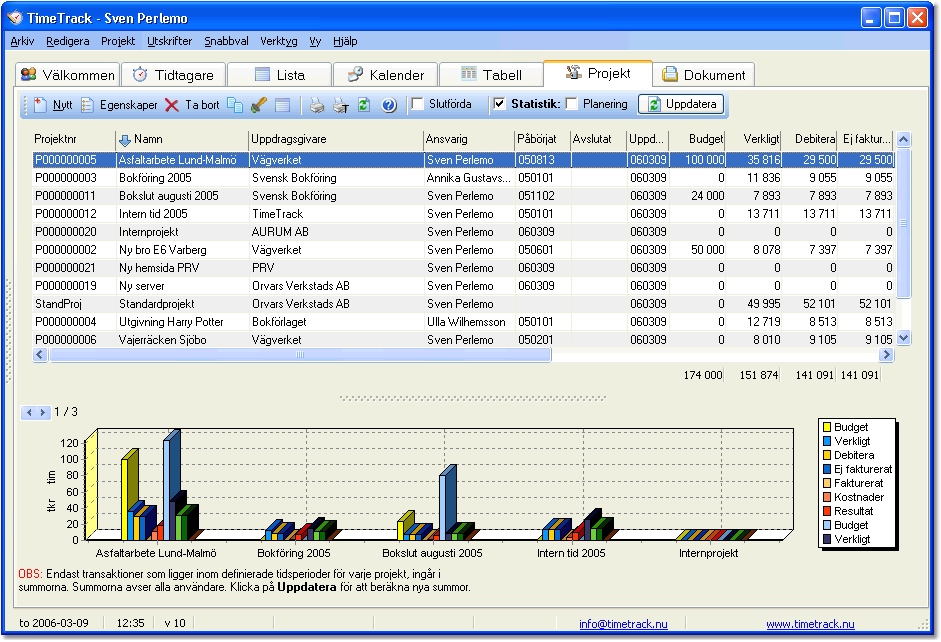This screenshot has width=941, height=642.
Task: Open the Projekt menu in menu bar
Action: click(118, 41)
